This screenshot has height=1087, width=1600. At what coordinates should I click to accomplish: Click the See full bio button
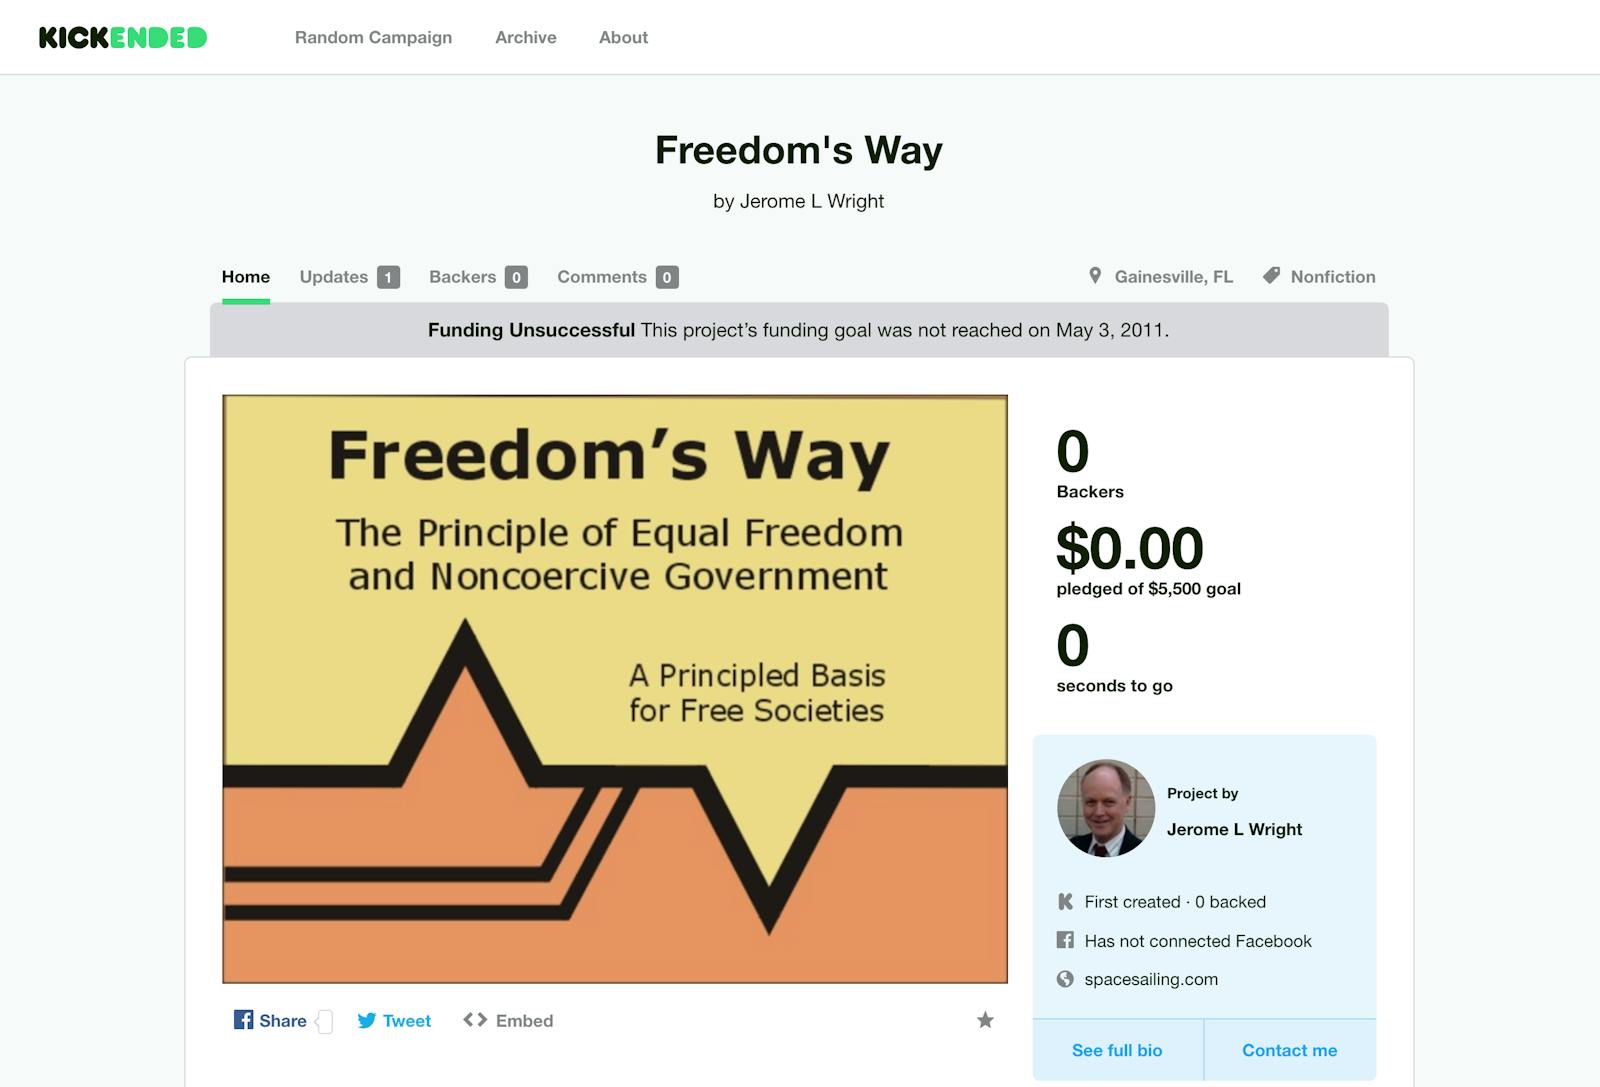click(x=1117, y=1050)
